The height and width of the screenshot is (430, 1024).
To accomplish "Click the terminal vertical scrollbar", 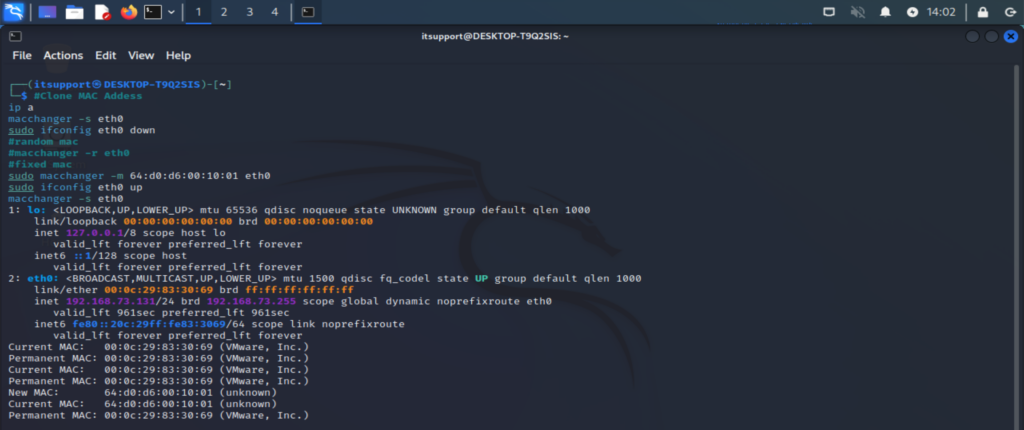I will tap(1018, 245).
